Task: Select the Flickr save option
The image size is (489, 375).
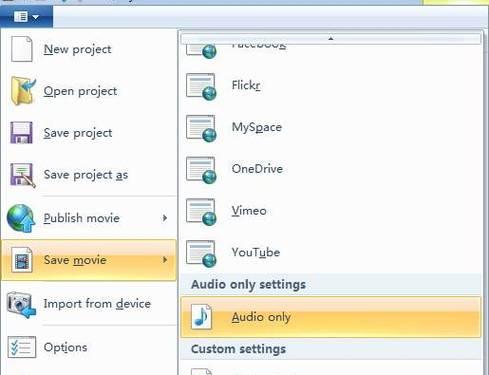Action: coord(331,86)
